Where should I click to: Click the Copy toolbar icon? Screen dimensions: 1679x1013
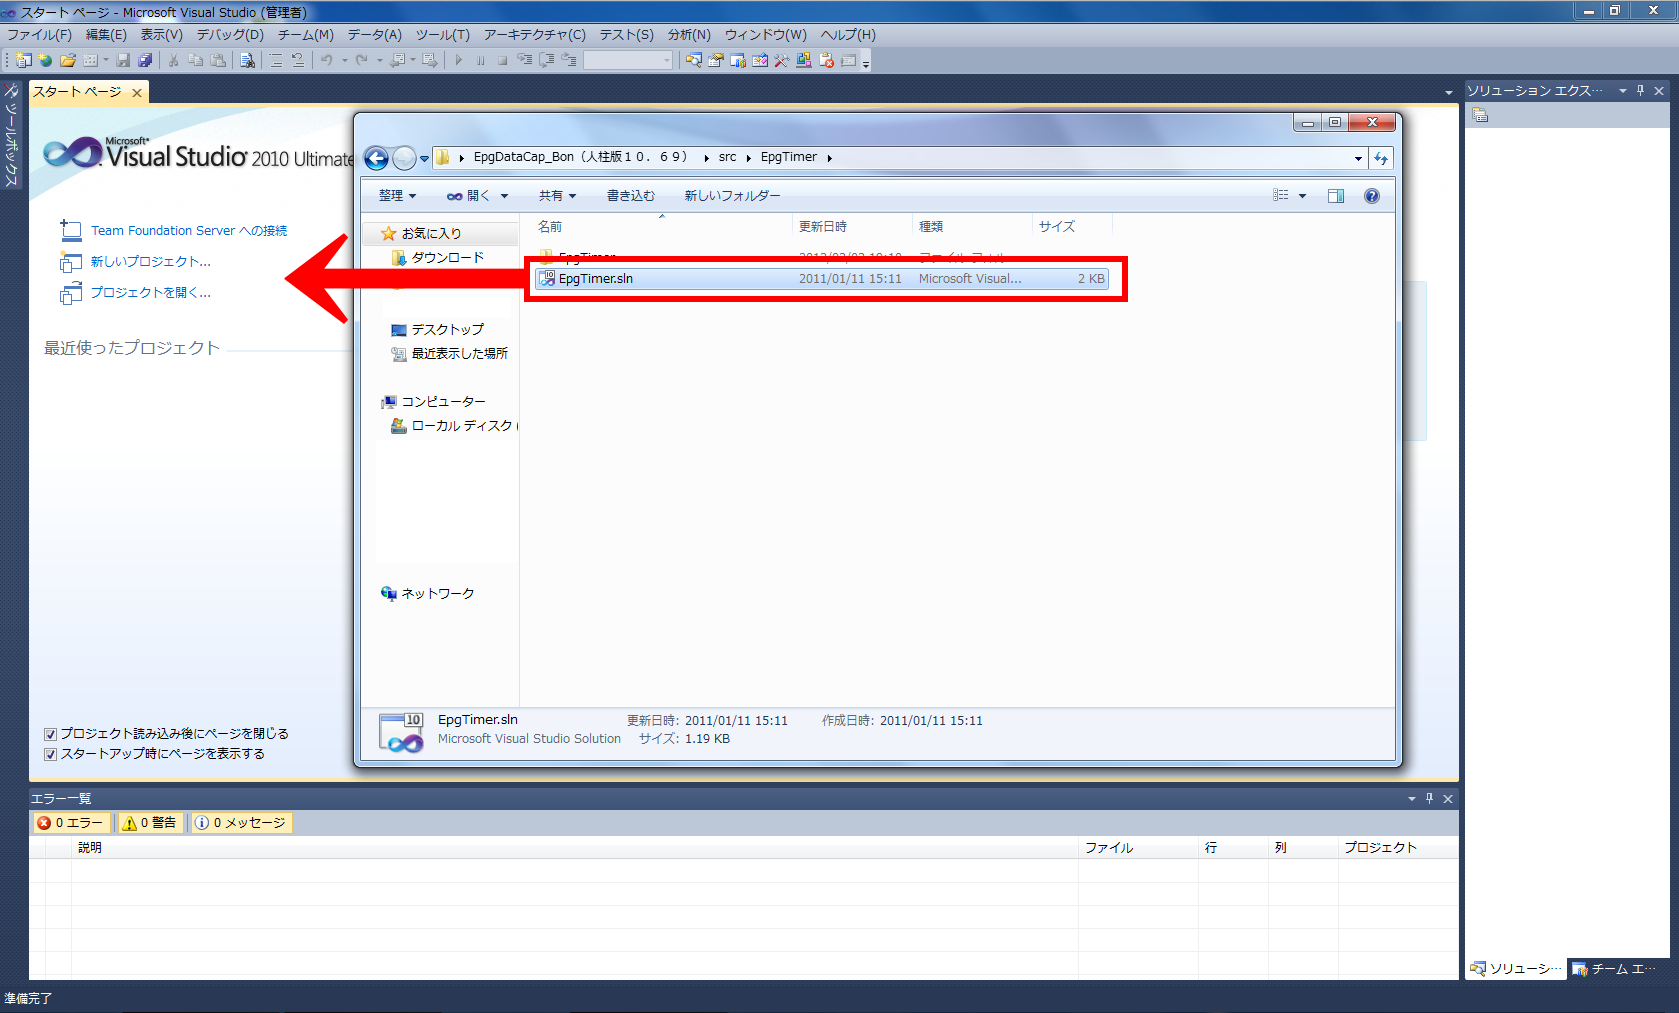click(195, 60)
